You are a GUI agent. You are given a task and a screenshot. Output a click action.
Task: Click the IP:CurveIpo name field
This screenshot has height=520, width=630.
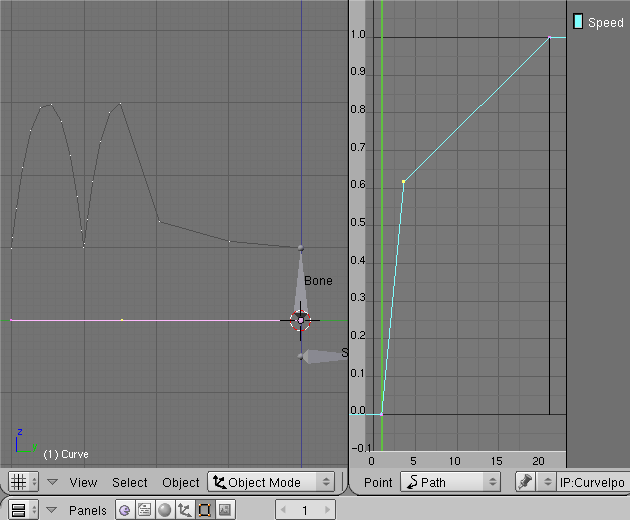pyautogui.click(x=593, y=482)
